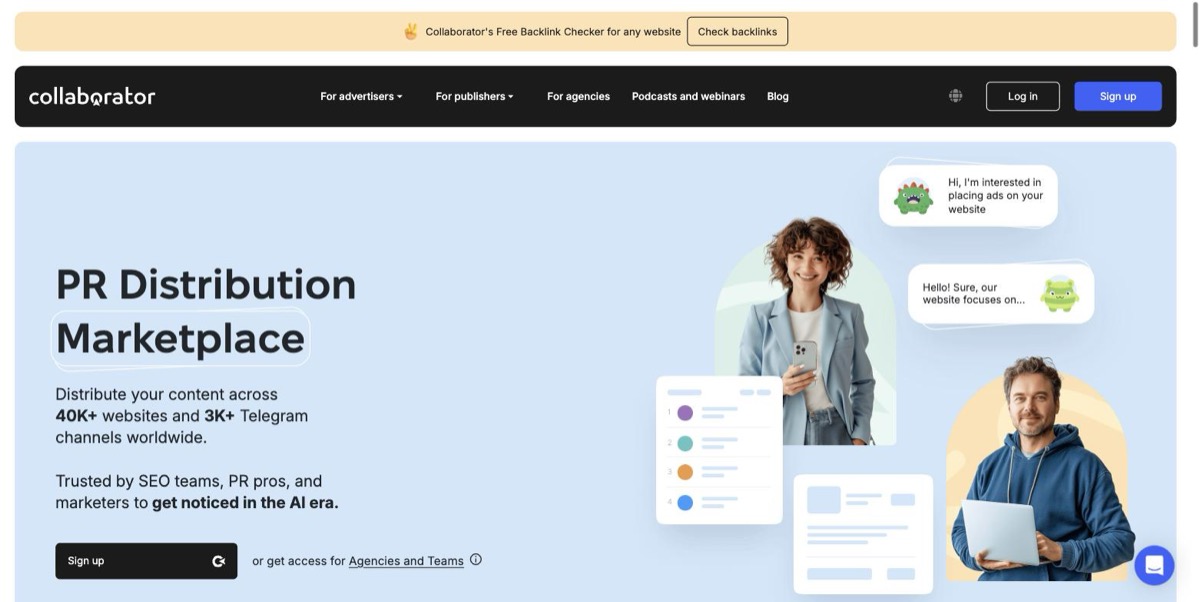This screenshot has width=1200, height=602.
Task: Click the monster avatar in the reply bubble
Action: 1059,293
